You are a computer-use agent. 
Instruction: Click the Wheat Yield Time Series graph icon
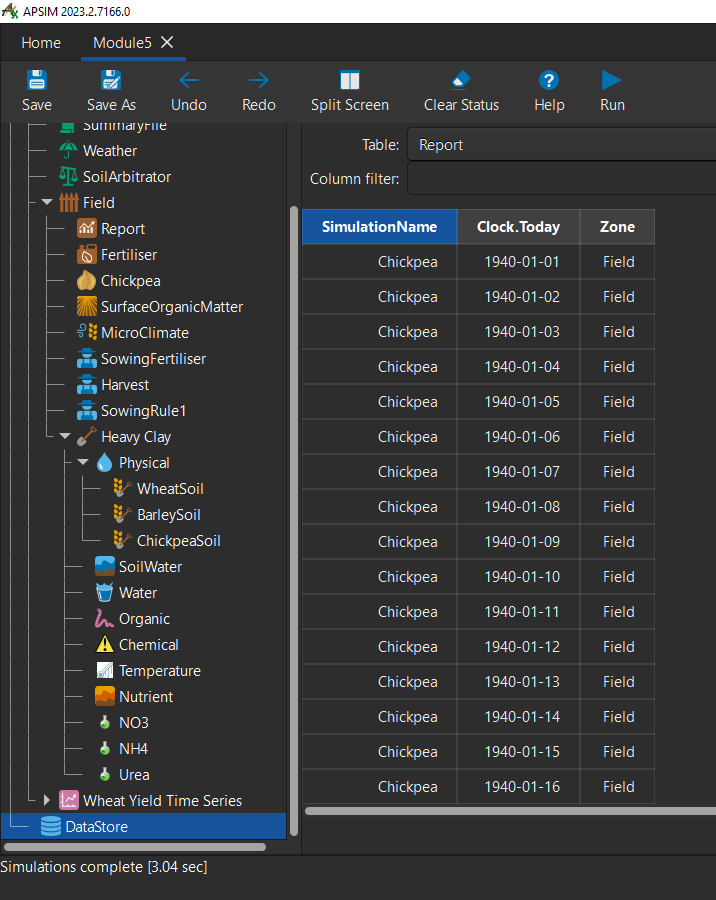68,800
